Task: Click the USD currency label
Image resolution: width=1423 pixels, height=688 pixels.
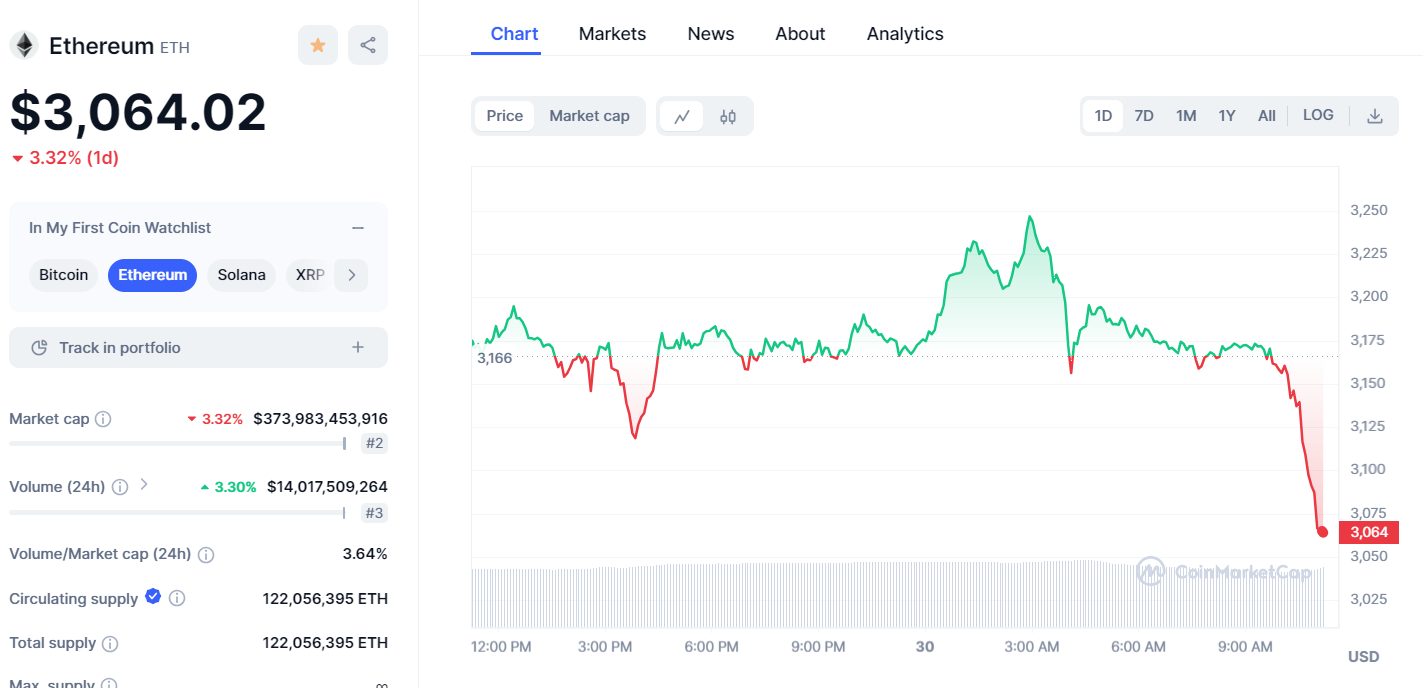Action: [x=1363, y=657]
